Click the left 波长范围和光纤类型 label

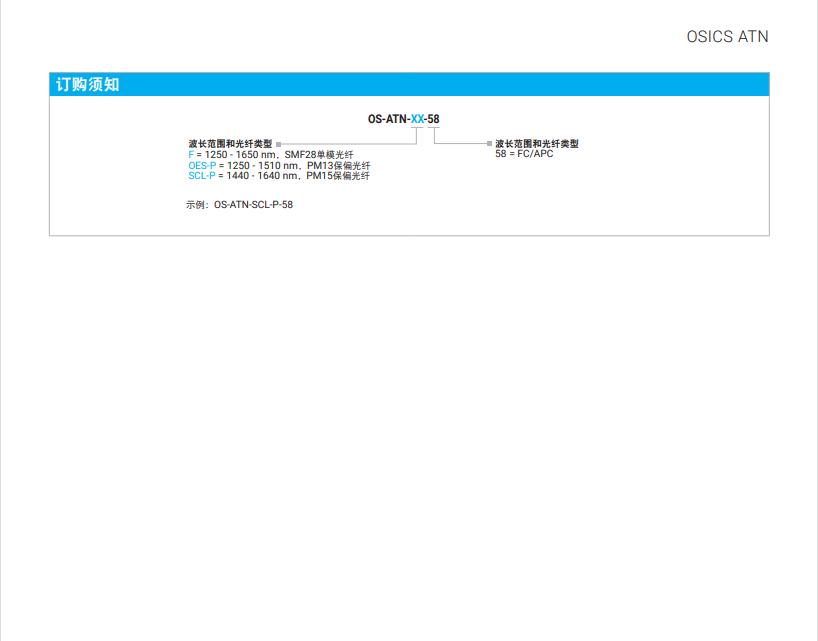230,143
